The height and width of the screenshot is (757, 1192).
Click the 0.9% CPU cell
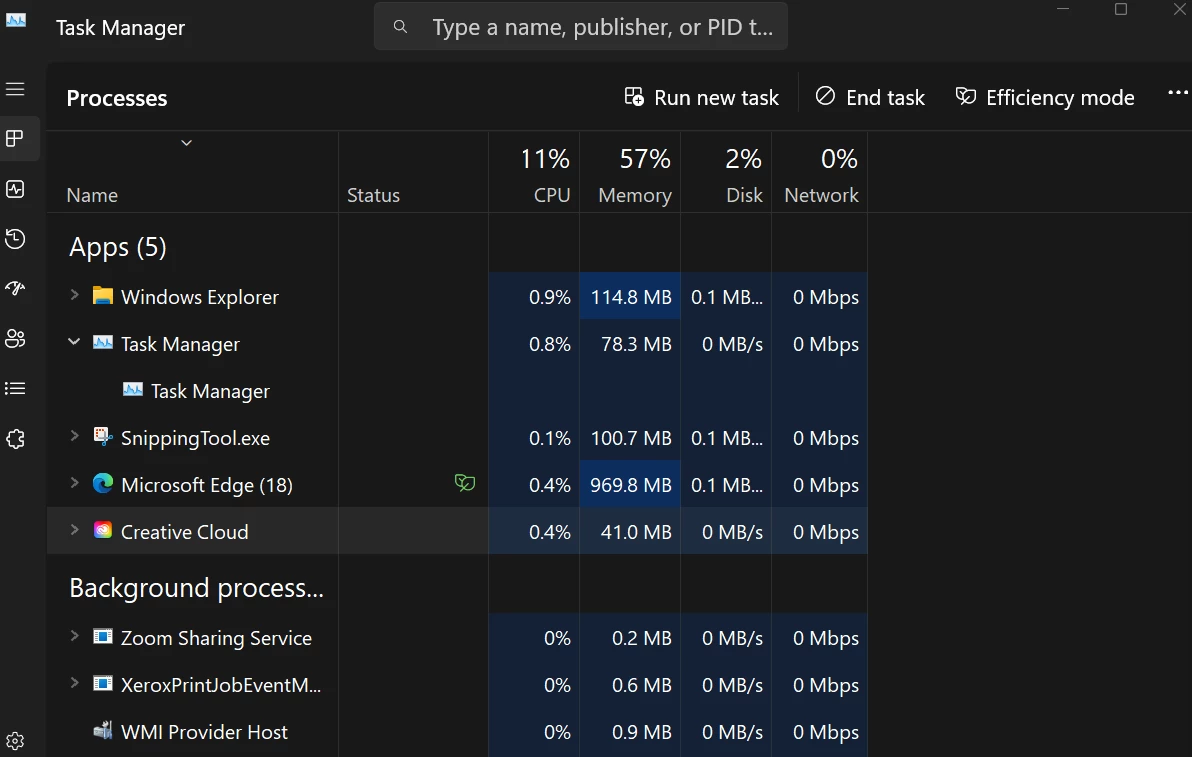tap(534, 296)
